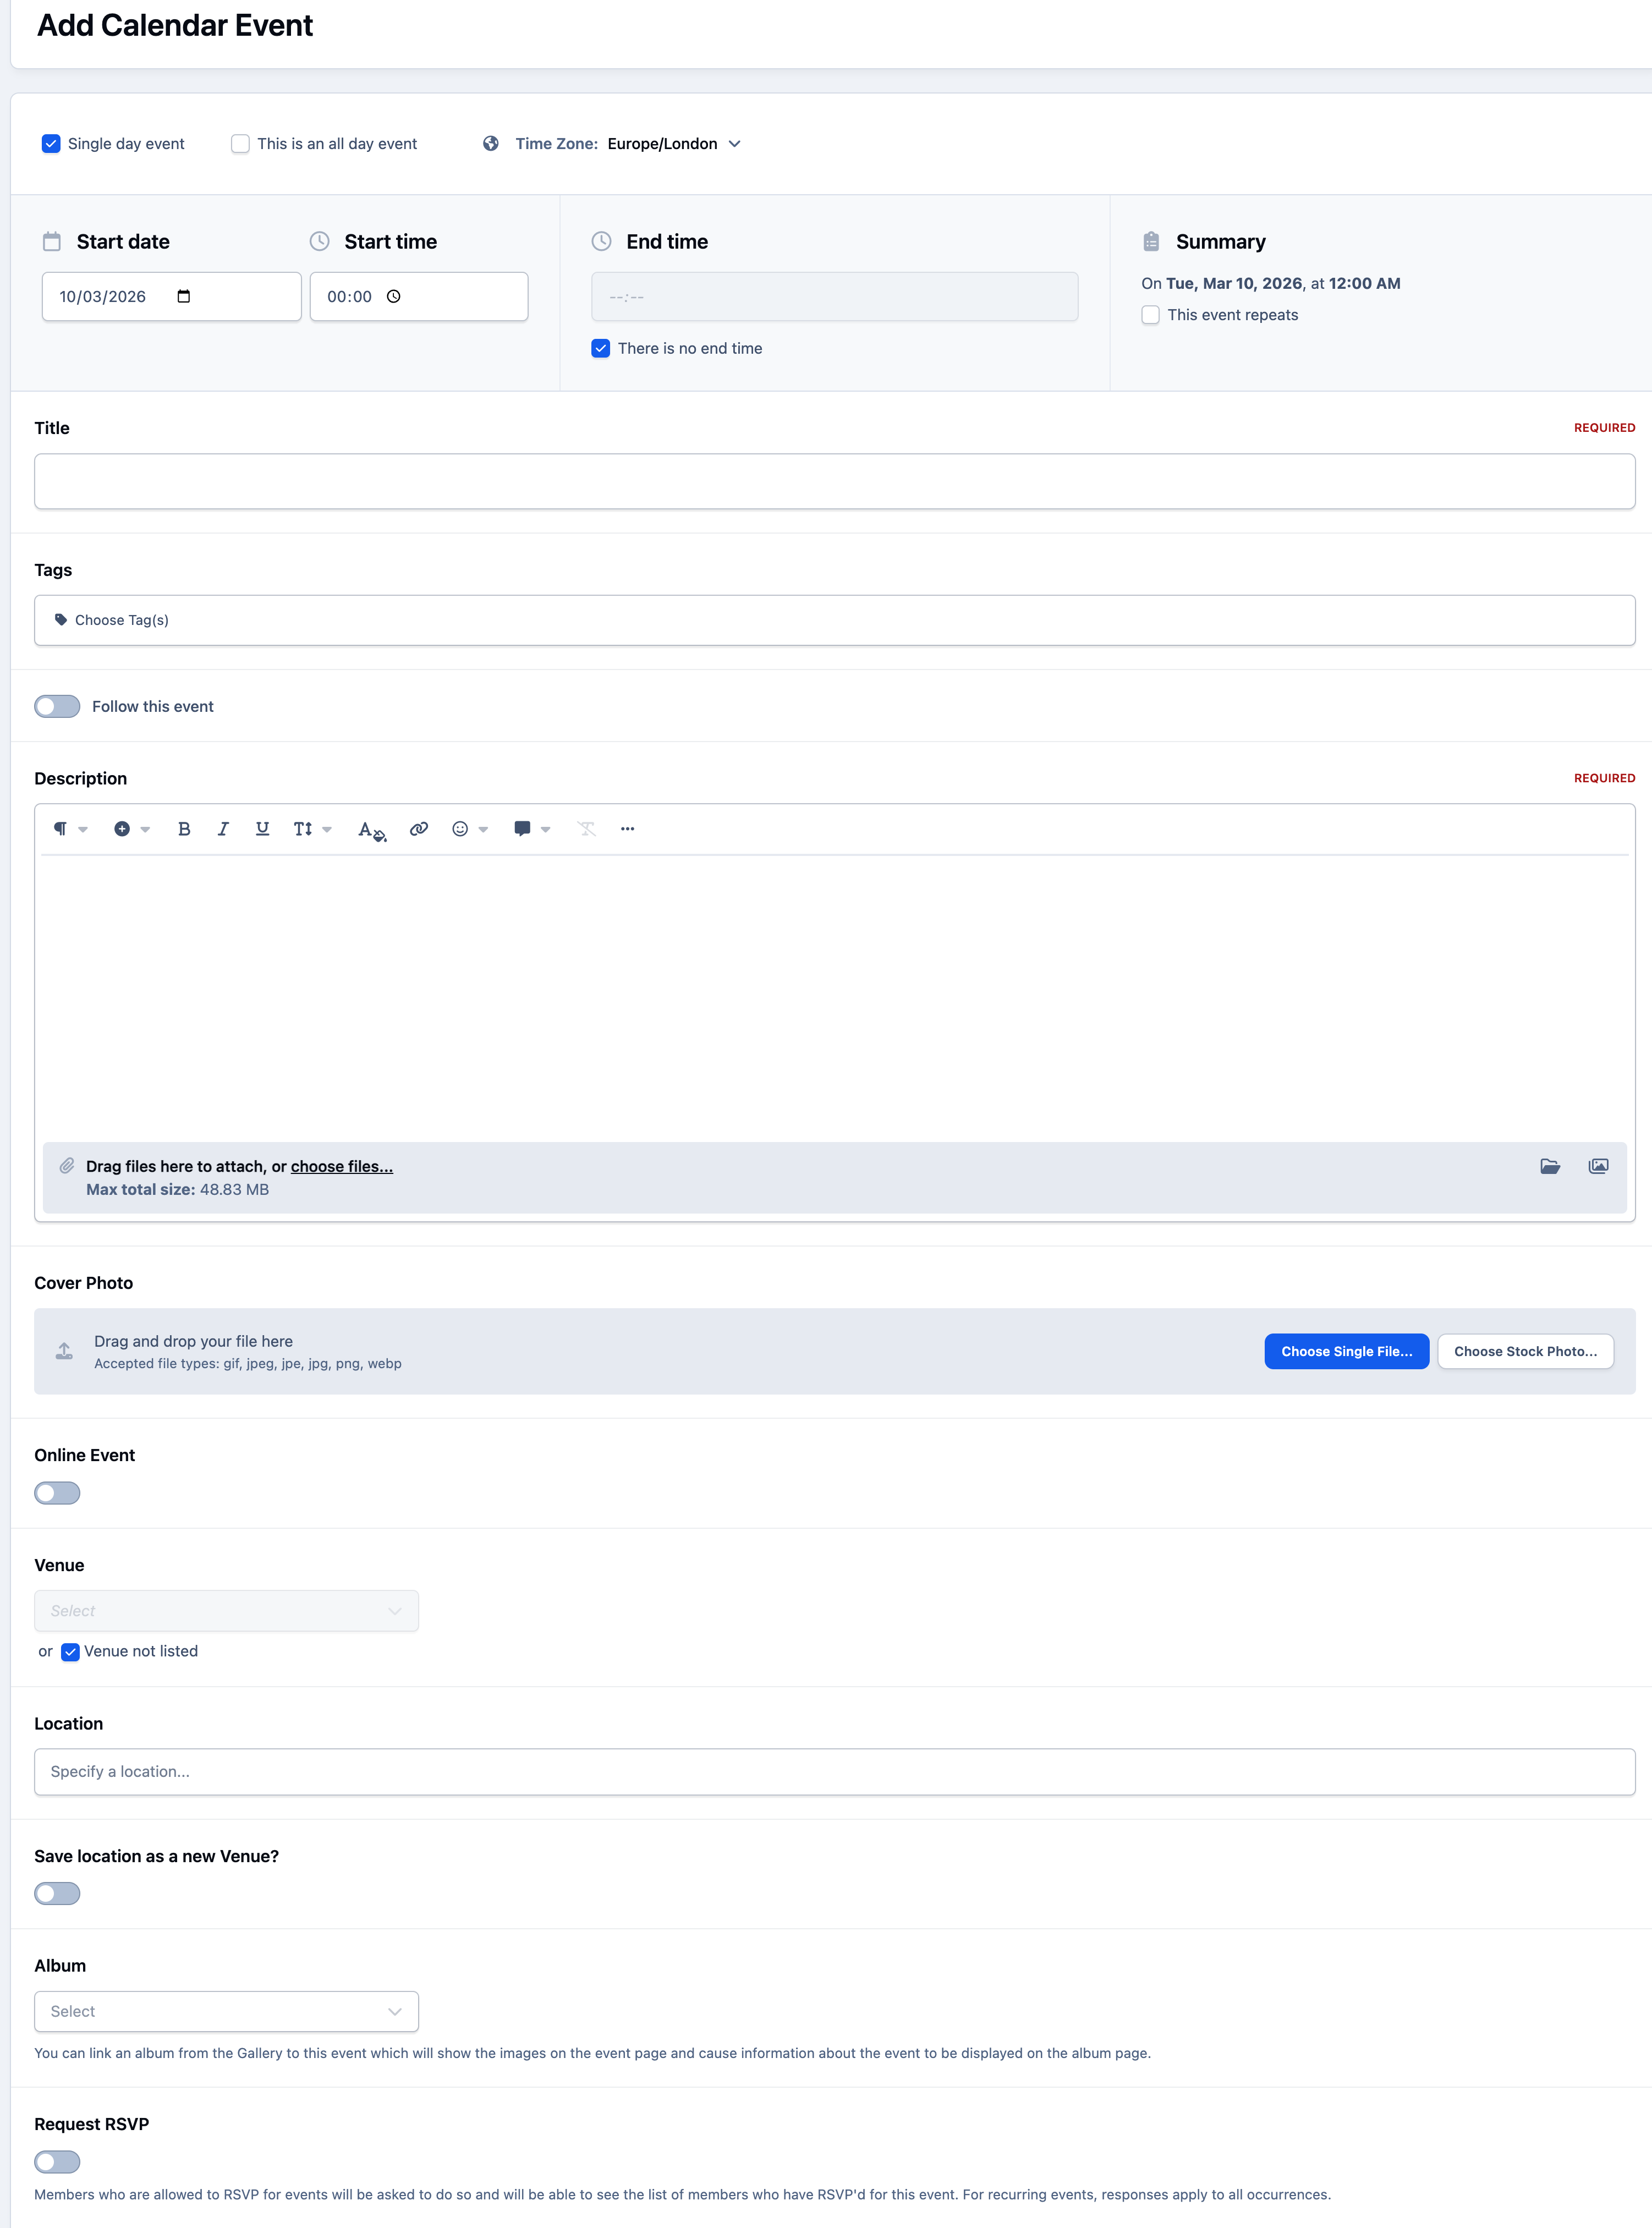1652x2228 pixels.
Task: Clear formatting in description editor
Action: 586,829
